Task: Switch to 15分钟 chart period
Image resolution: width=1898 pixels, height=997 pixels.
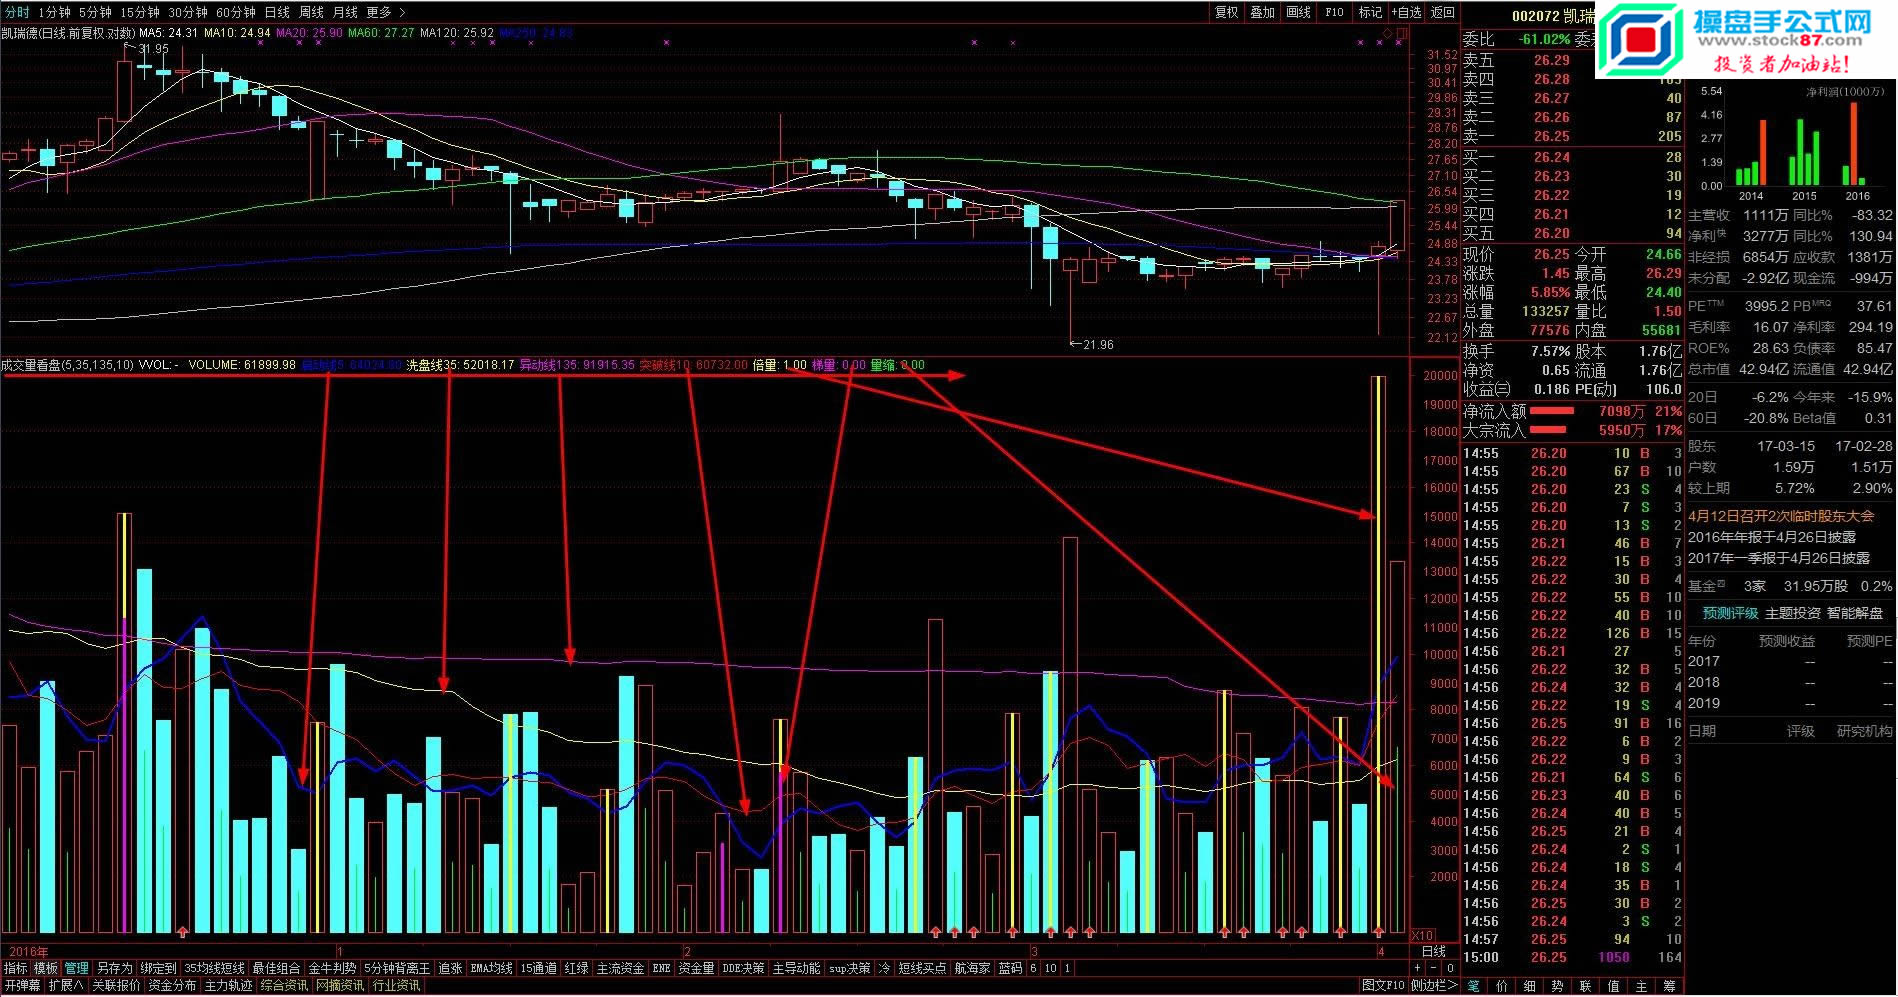Action: pos(140,12)
